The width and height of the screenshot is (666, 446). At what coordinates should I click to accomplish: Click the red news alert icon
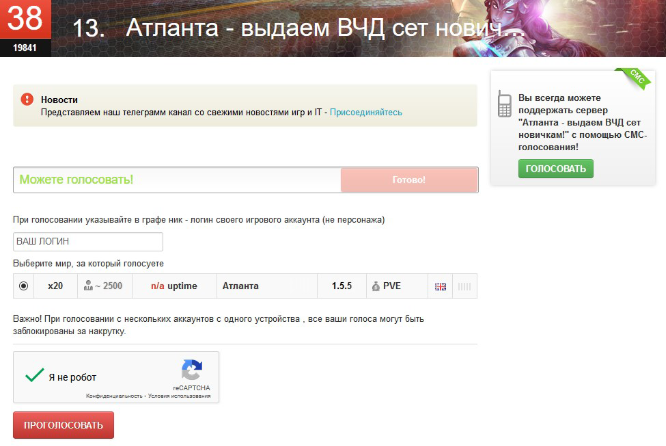click(27, 99)
